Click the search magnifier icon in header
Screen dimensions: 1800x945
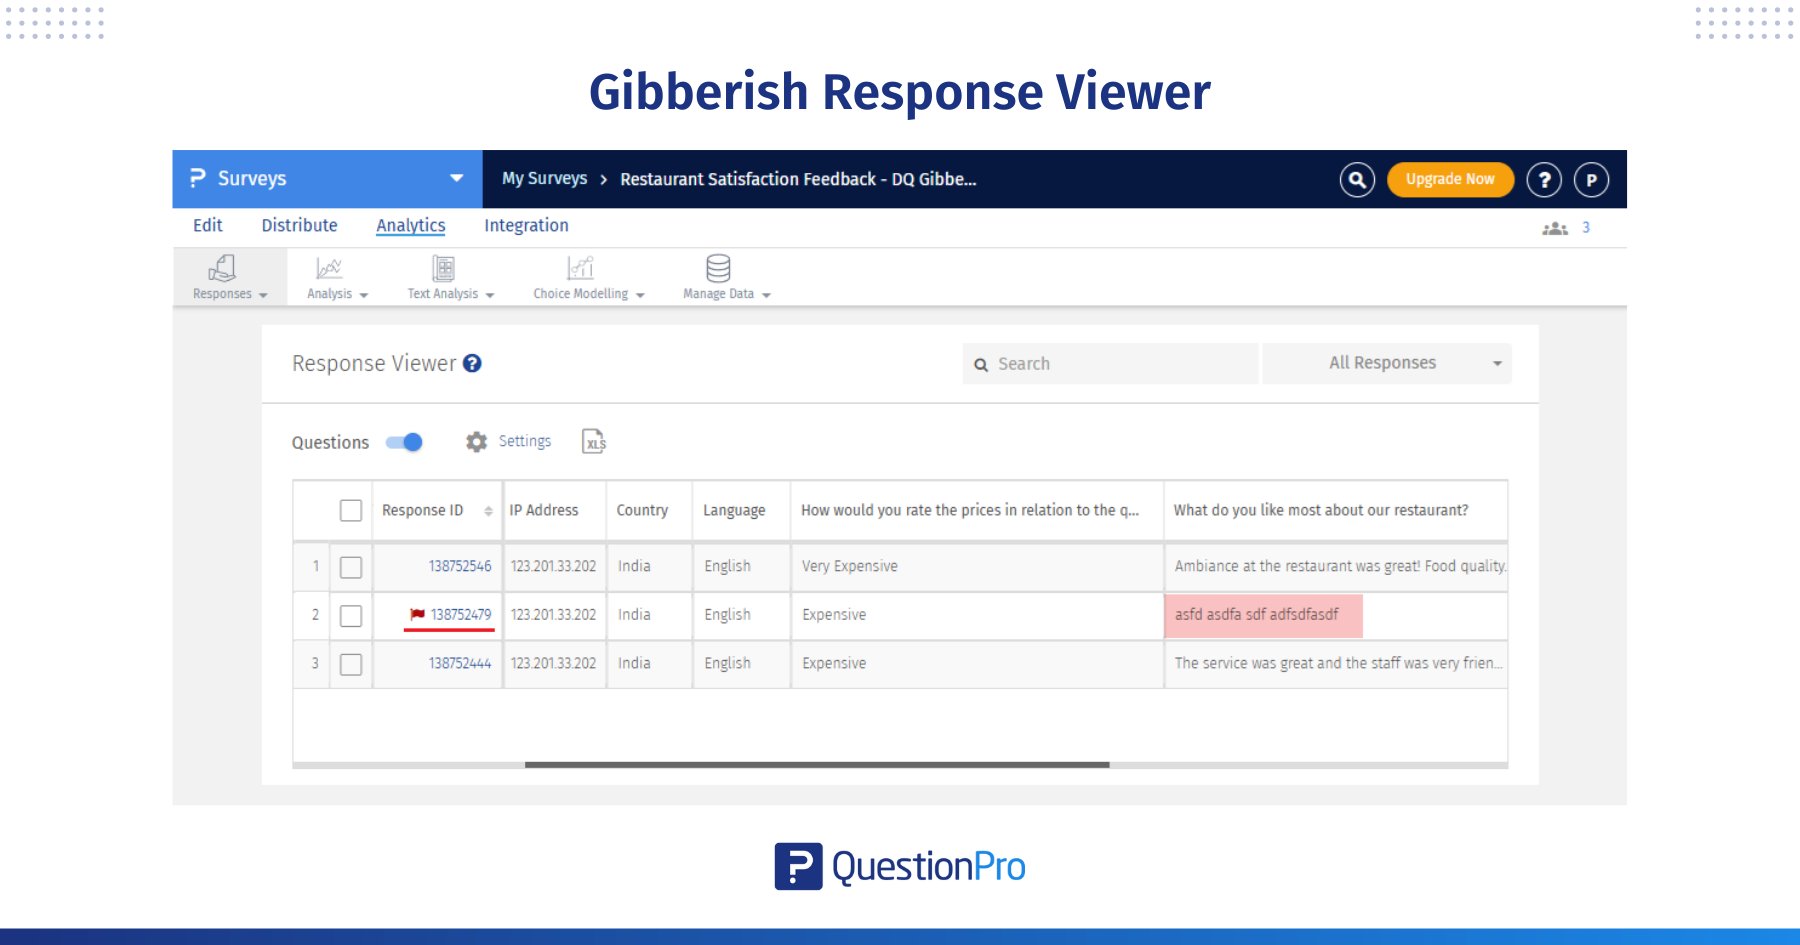(1357, 180)
